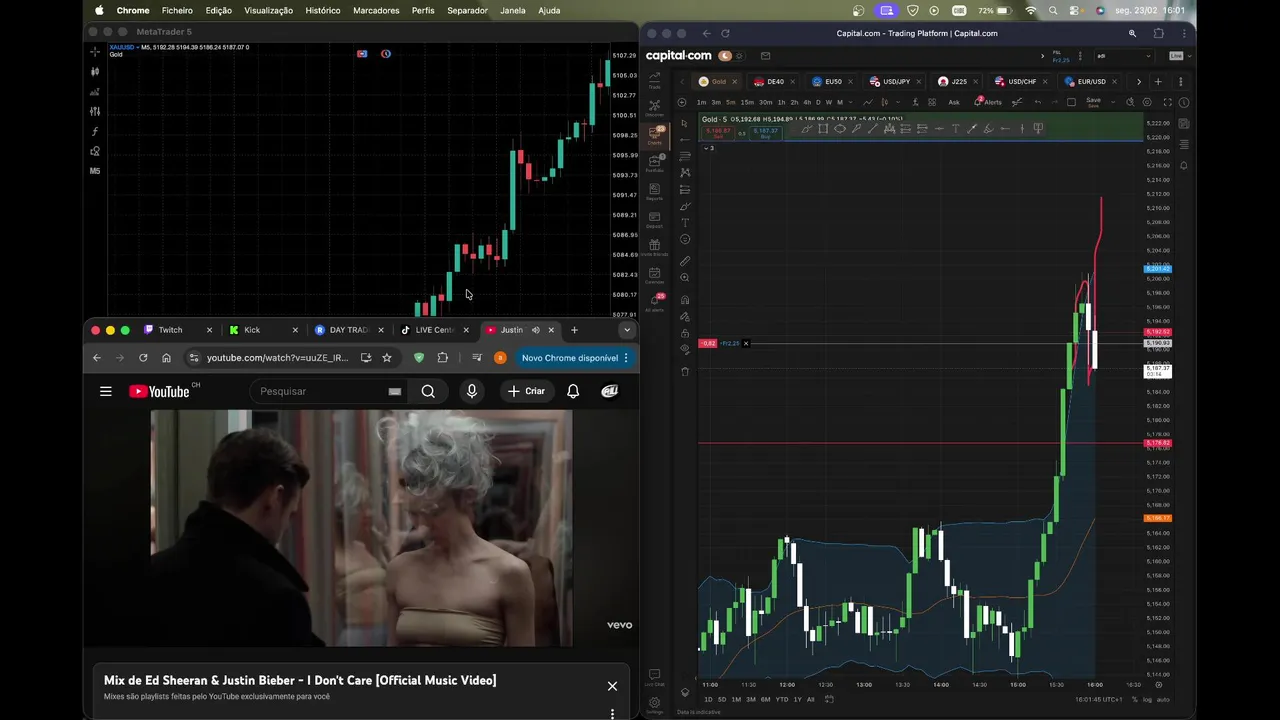The image size is (1280, 720).
Task: Toggle fullscreen chart mode
Action: 1168,102
